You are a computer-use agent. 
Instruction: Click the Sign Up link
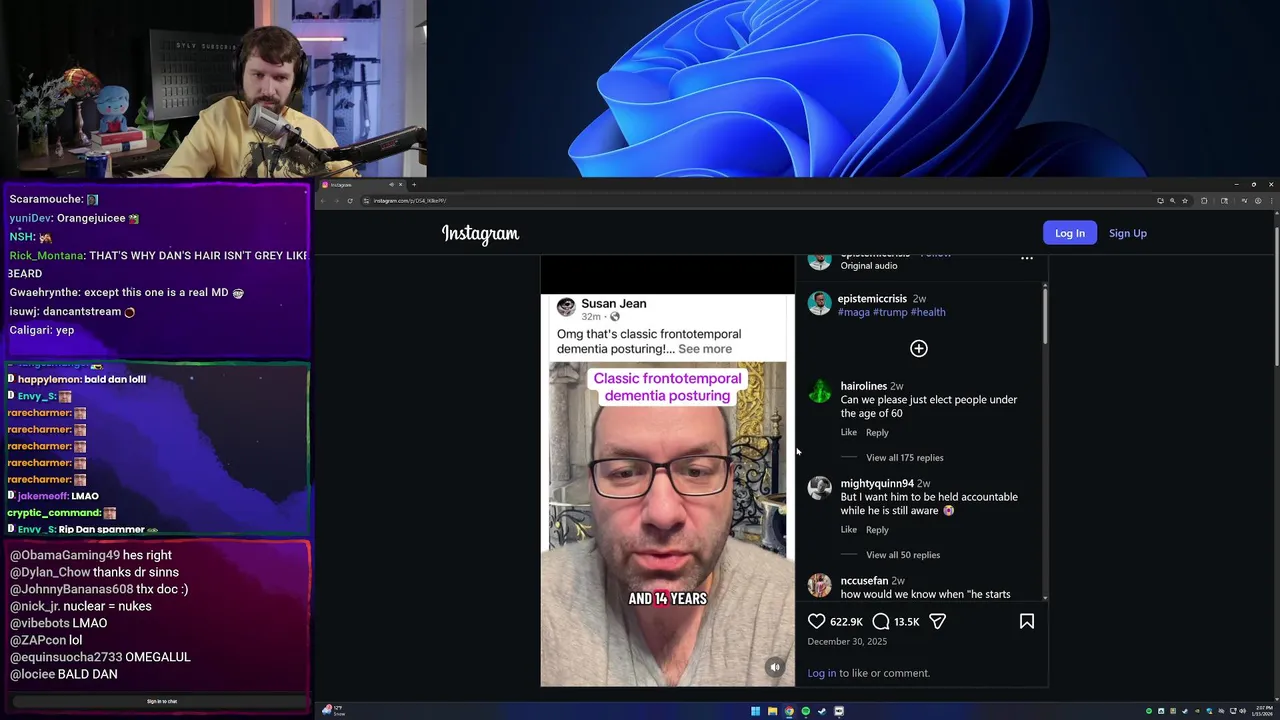[x=1127, y=233]
